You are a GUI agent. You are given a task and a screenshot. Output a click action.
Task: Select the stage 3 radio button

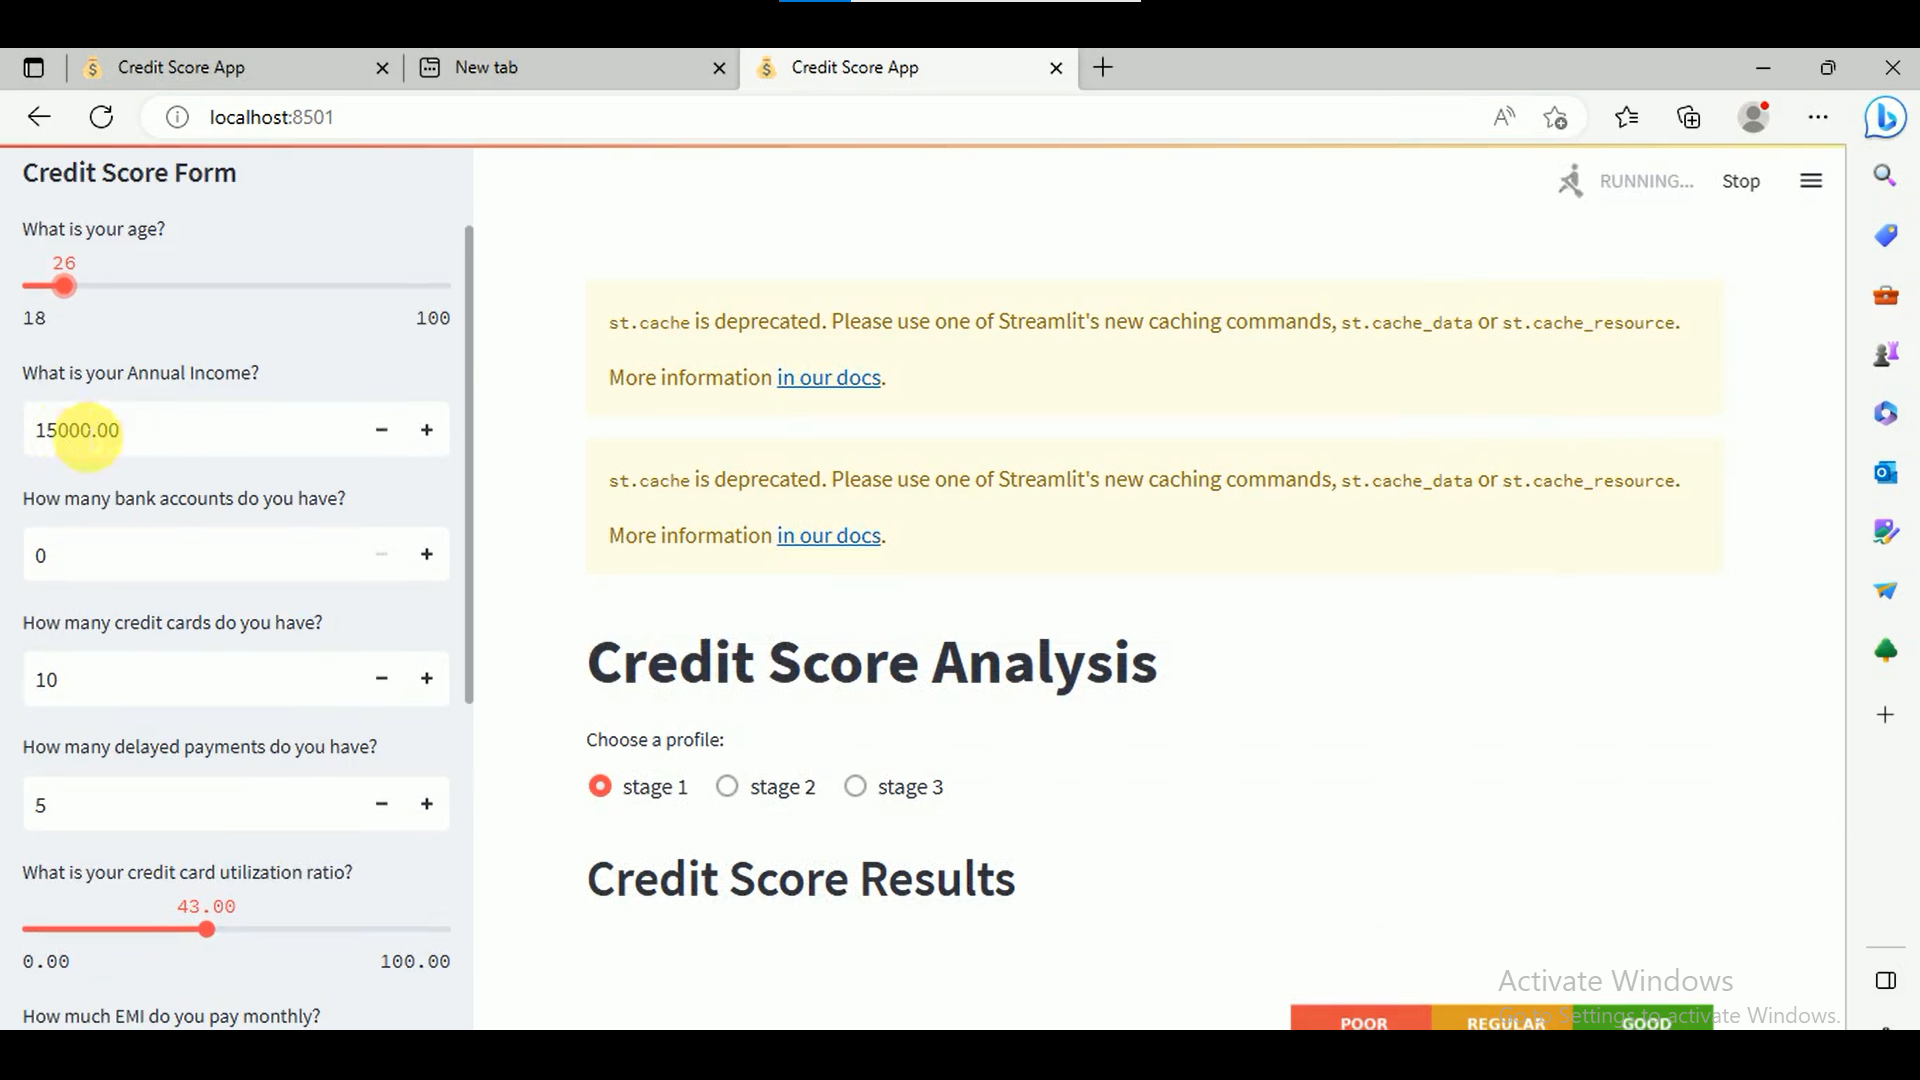coord(856,786)
